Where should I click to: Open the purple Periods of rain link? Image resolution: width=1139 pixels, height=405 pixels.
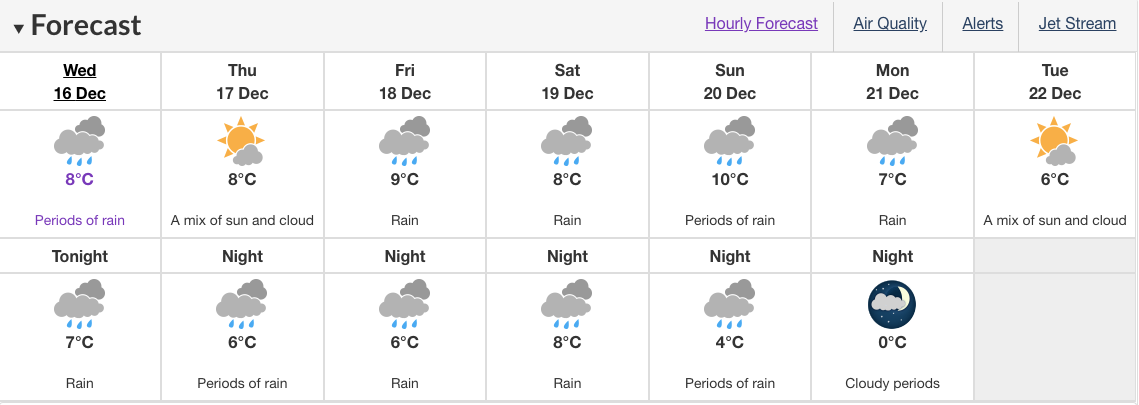pyautogui.click(x=80, y=220)
